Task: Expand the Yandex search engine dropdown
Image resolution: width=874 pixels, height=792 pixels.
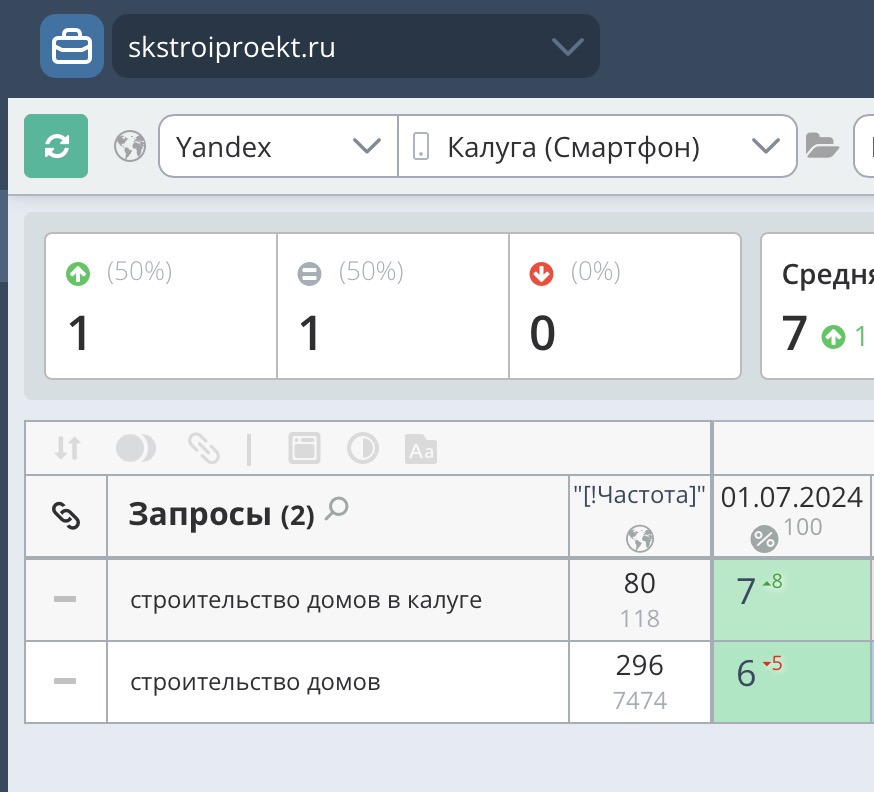Action: (278, 147)
